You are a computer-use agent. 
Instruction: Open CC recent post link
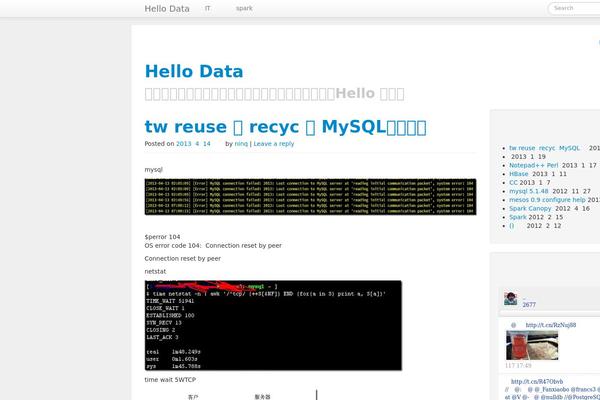[x=513, y=183]
